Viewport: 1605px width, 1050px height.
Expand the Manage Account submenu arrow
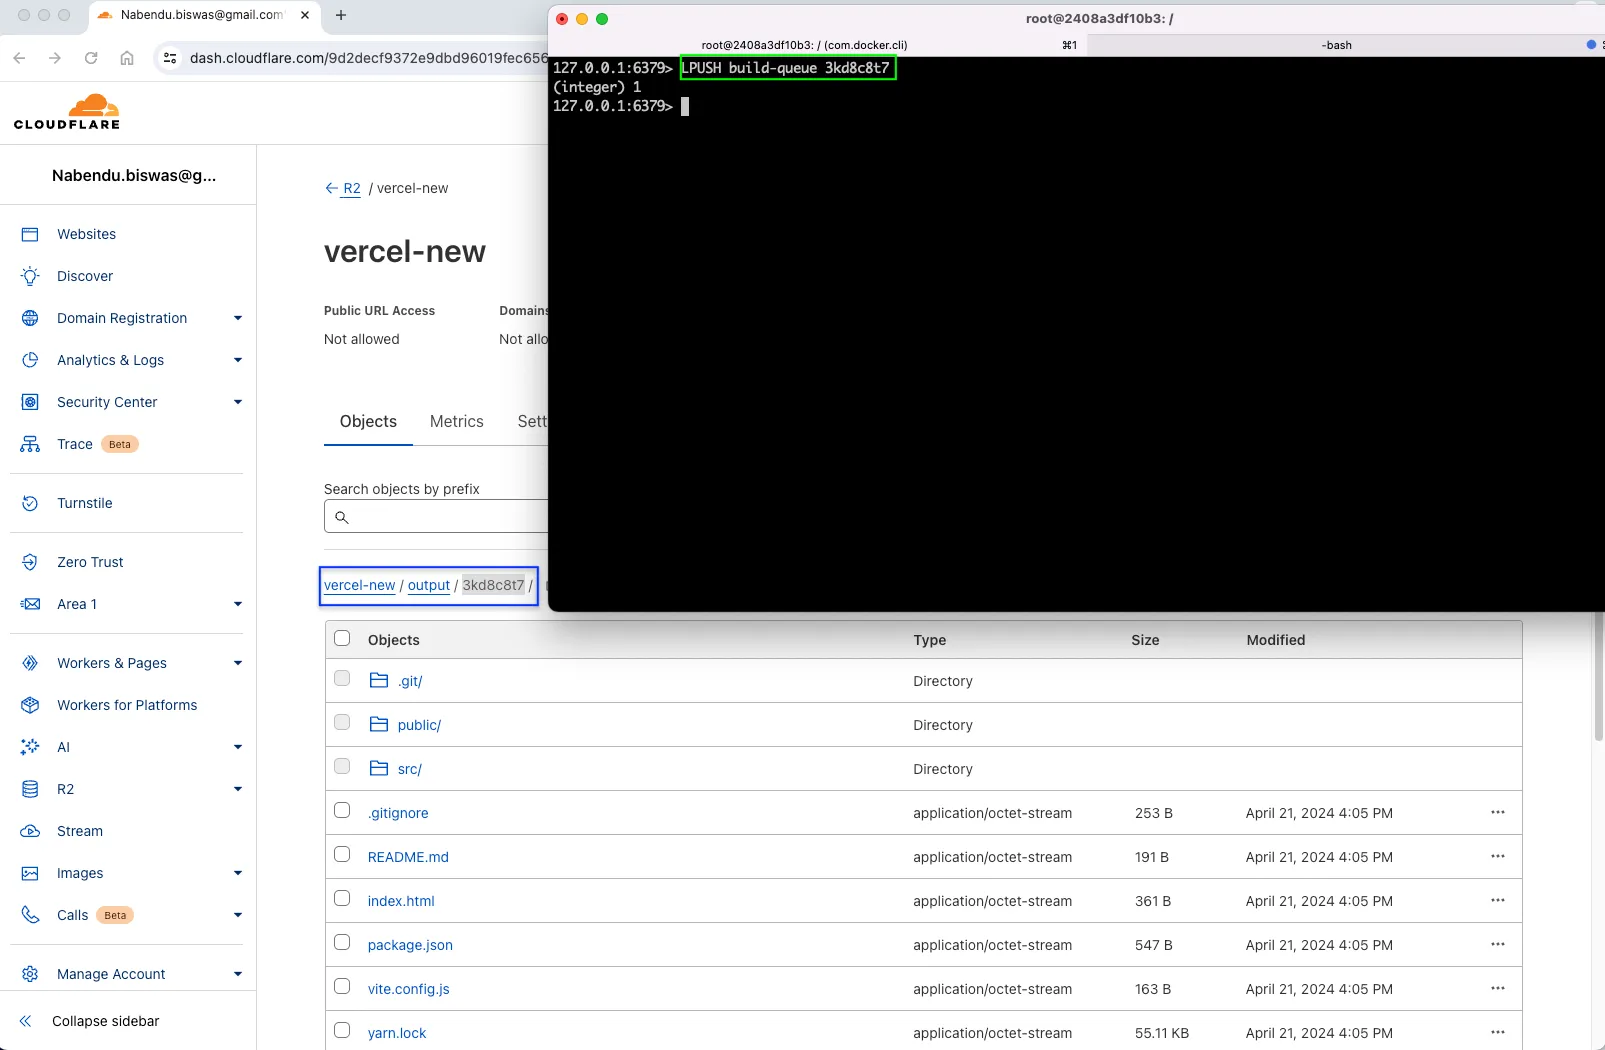pyautogui.click(x=238, y=974)
